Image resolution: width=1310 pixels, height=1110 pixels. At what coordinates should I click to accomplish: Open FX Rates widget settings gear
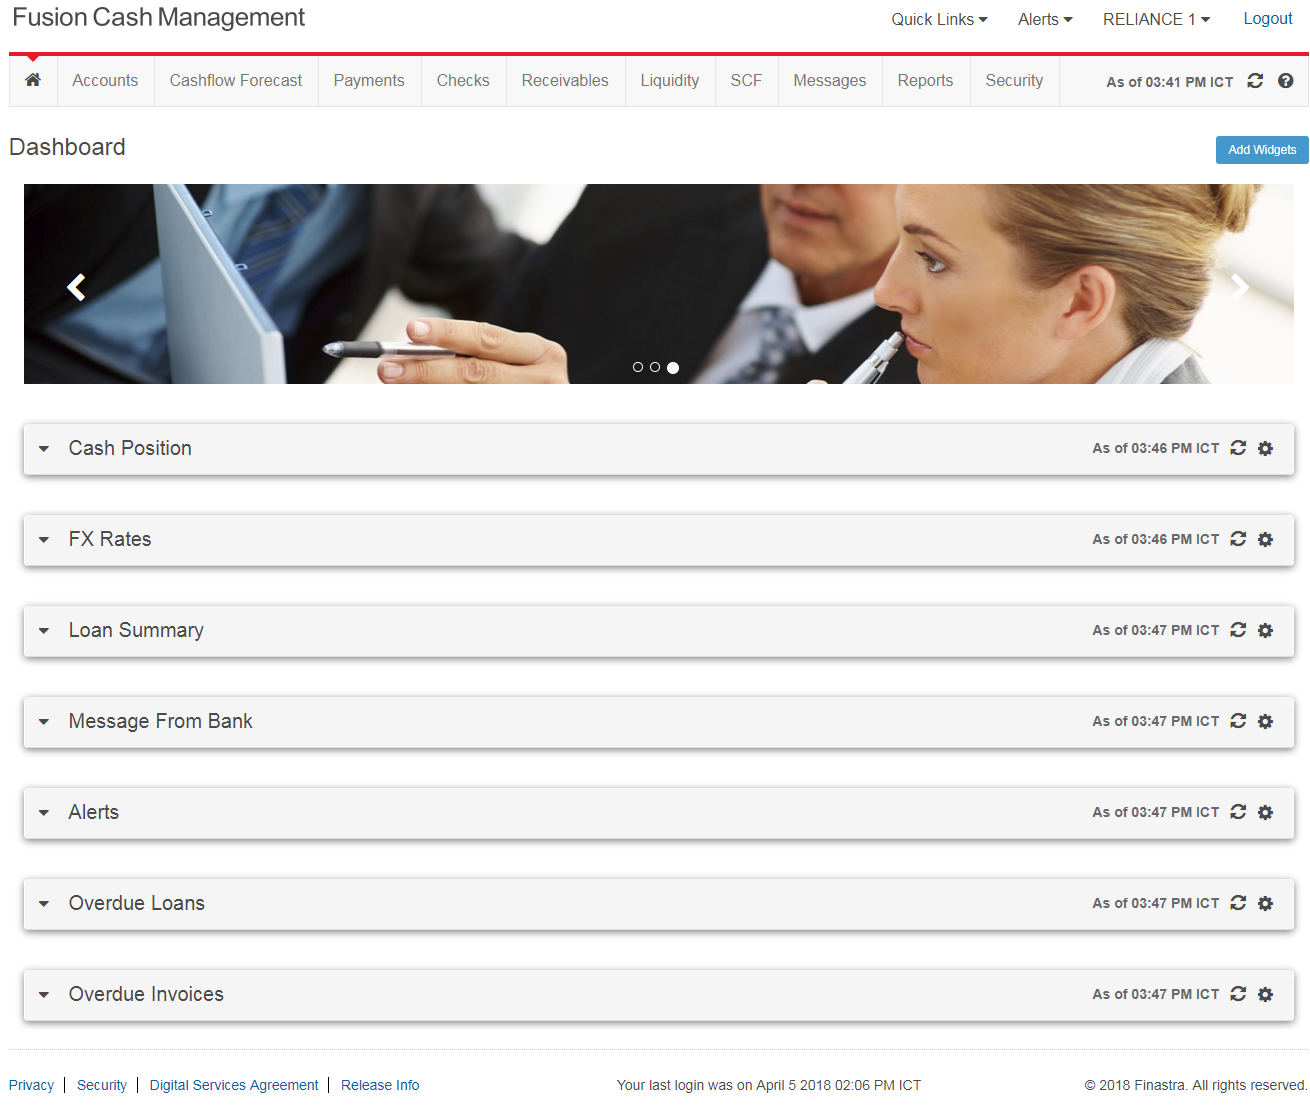(x=1265, y=539)
